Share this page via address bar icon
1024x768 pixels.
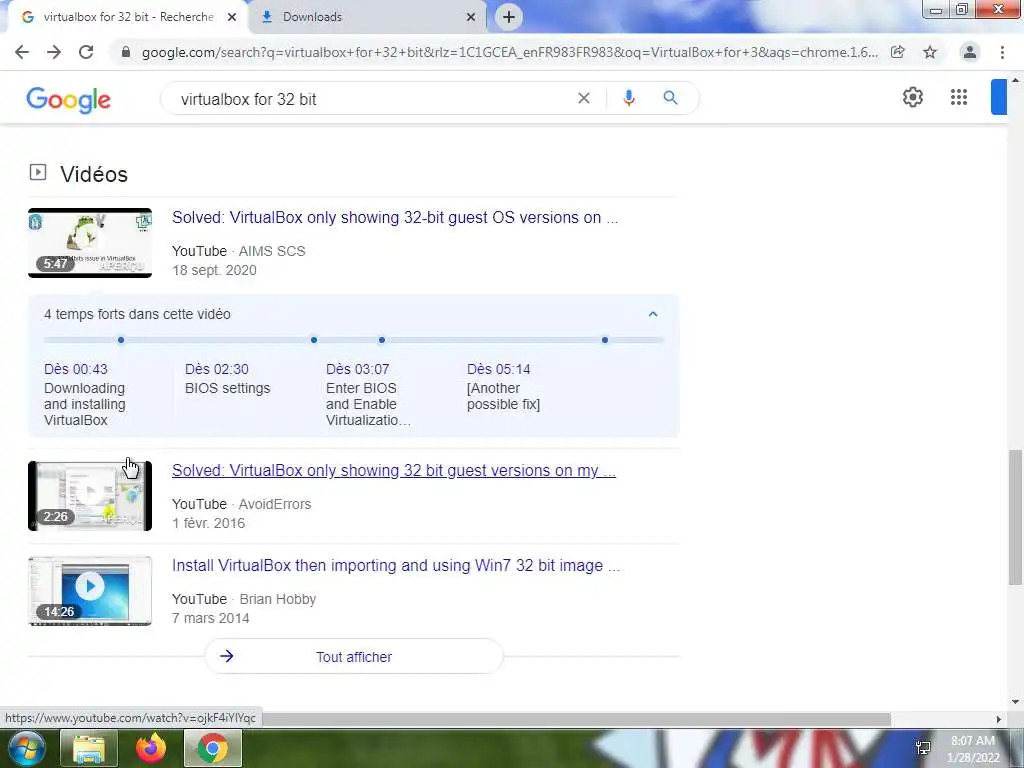[898, 52]
